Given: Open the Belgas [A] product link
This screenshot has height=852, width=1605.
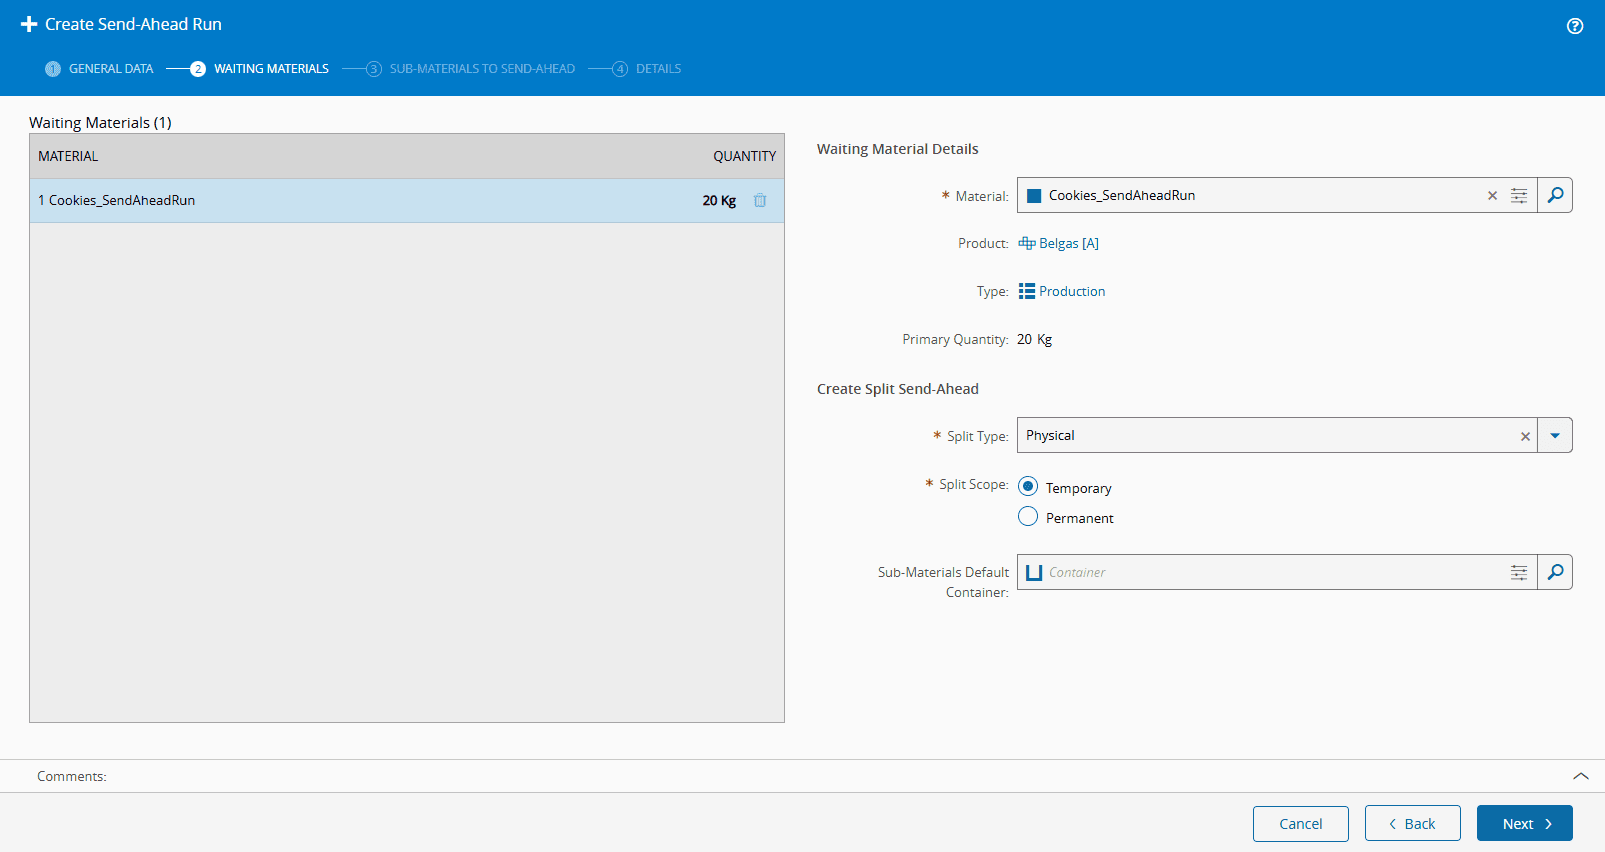Looking at the screenshot, I should (x=1068, y=243).
